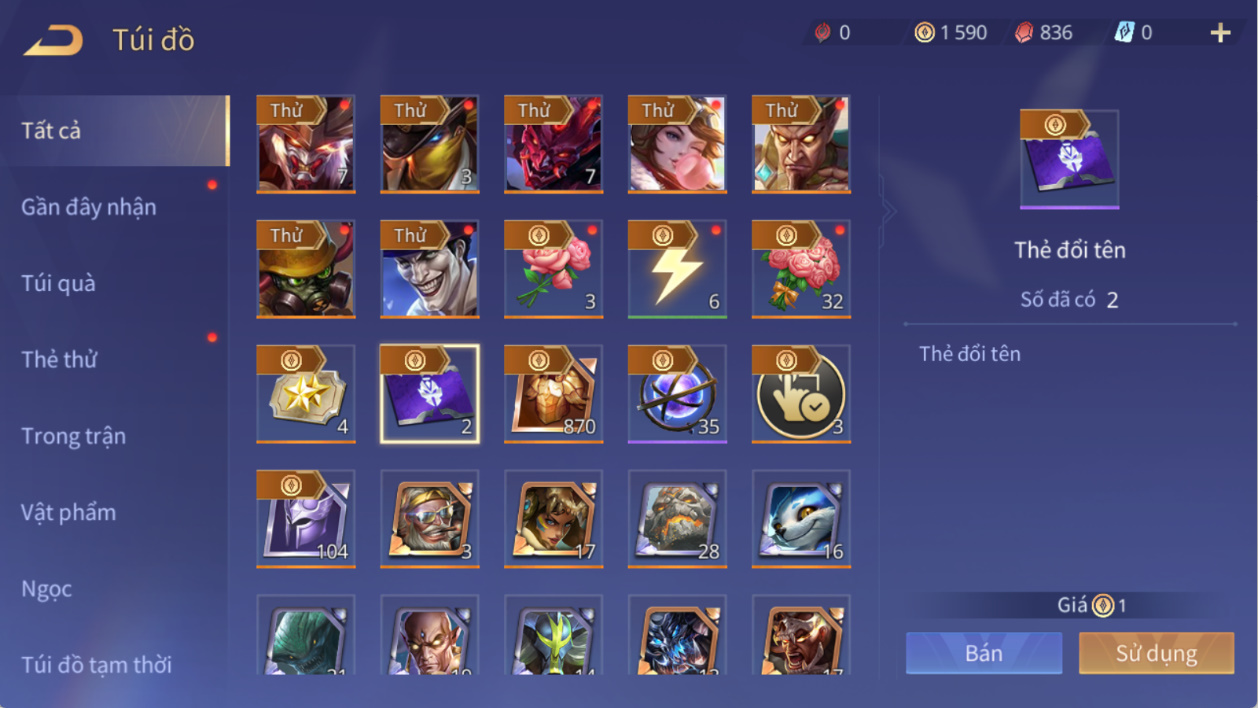The width and height of the screenshot is (1258, 708).
Task: Select the red rose item with count 3
Action: pos(553,269)
